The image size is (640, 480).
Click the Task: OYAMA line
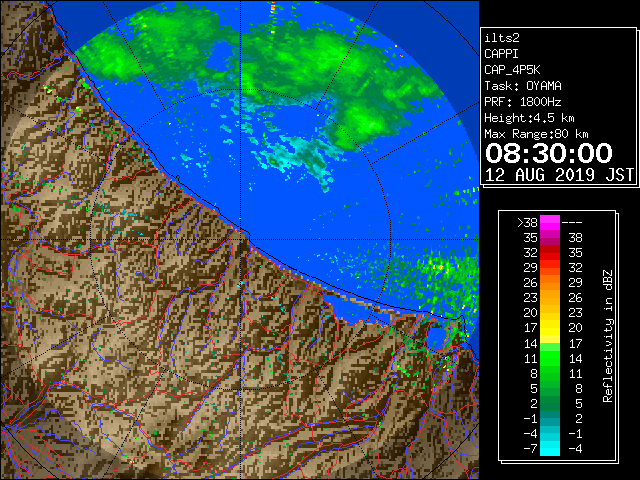[523, 86]
